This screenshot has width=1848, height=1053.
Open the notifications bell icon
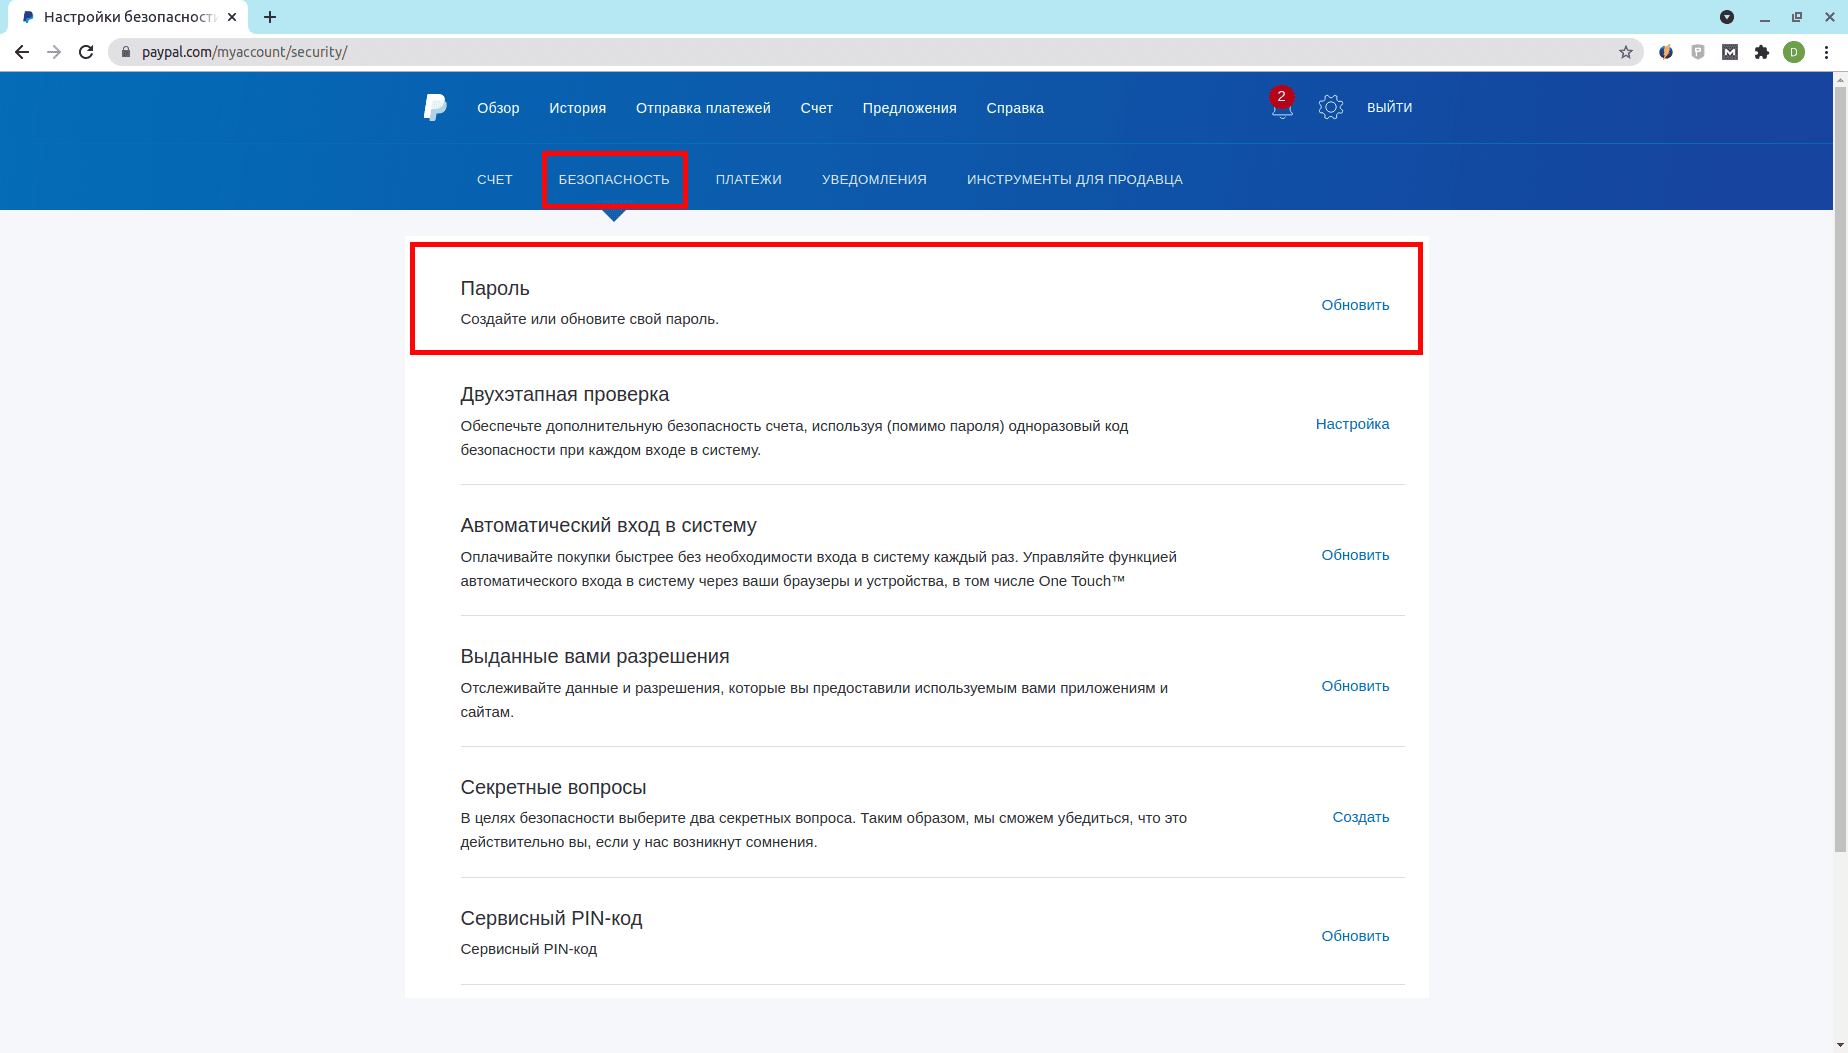click(x=1282, y=108)
